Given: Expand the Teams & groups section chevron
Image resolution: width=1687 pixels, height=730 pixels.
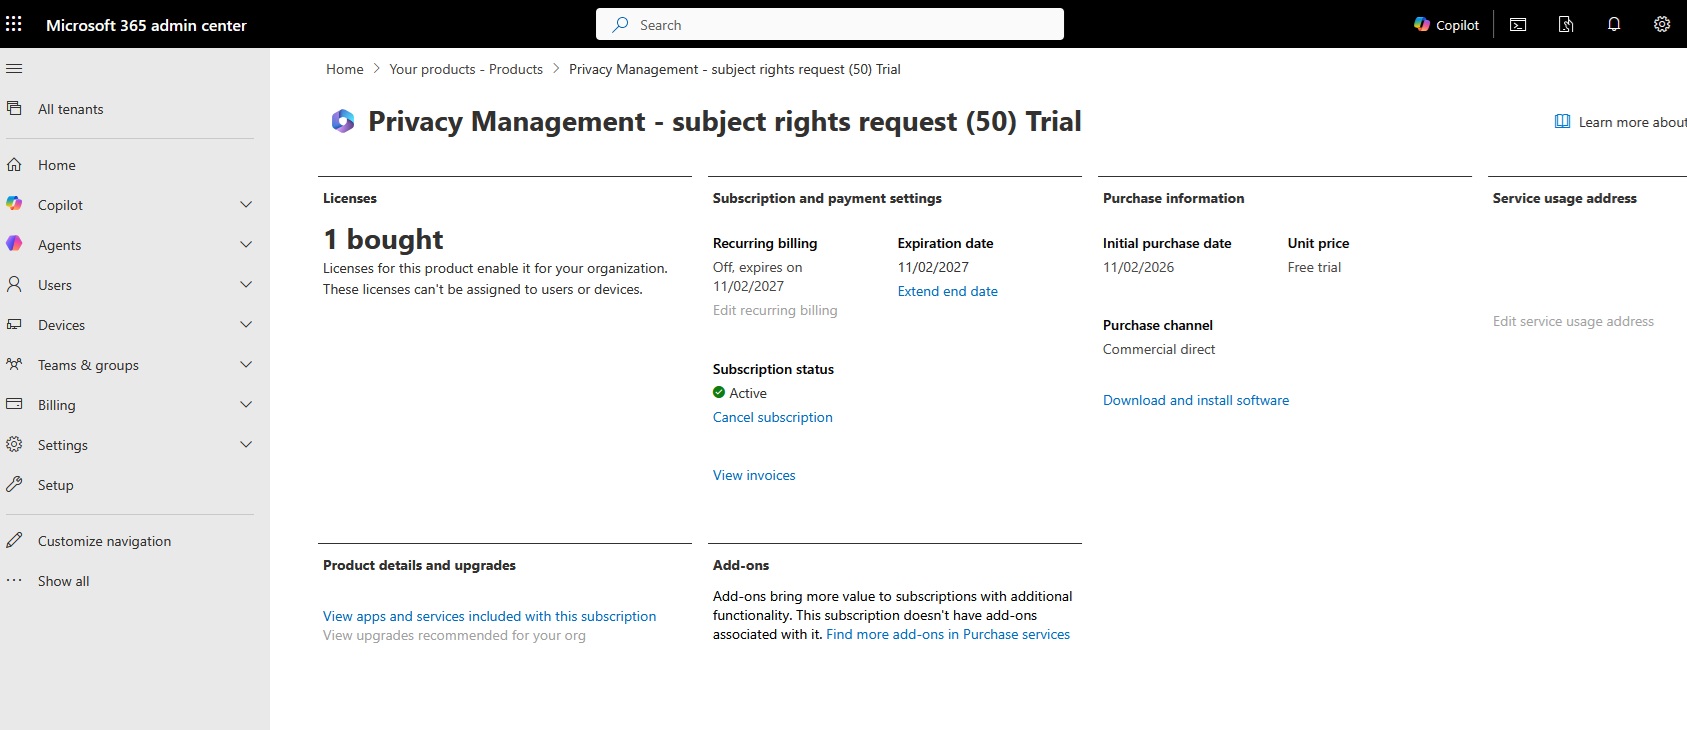Looking at the screenshot, I should (x=246, y=364).
